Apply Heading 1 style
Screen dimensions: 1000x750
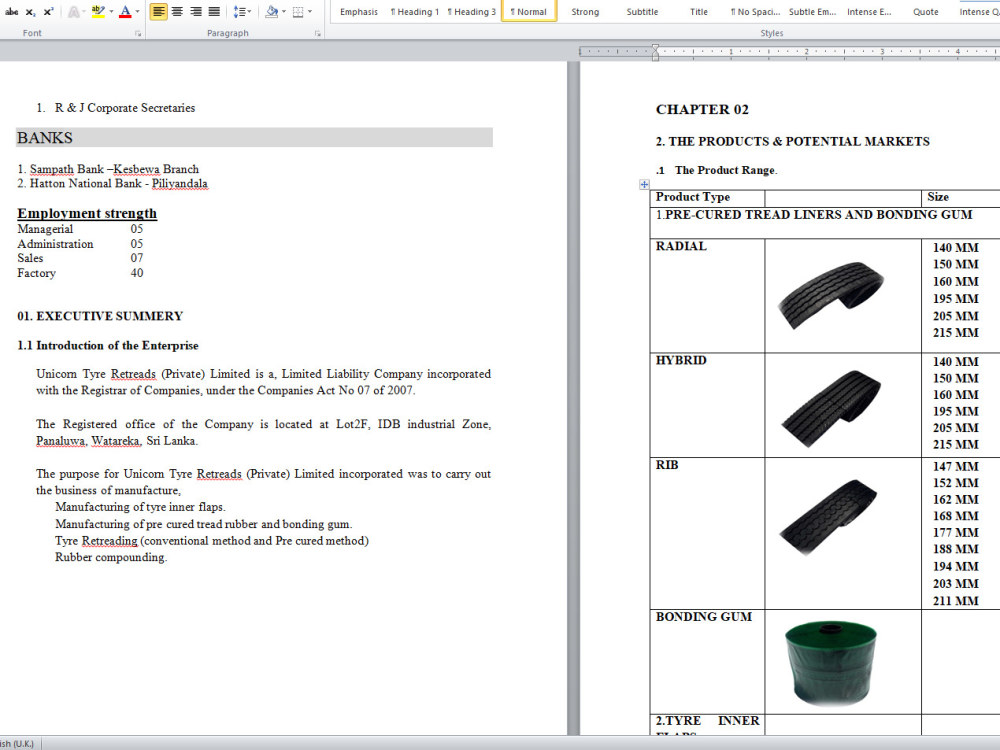point(415,11)
